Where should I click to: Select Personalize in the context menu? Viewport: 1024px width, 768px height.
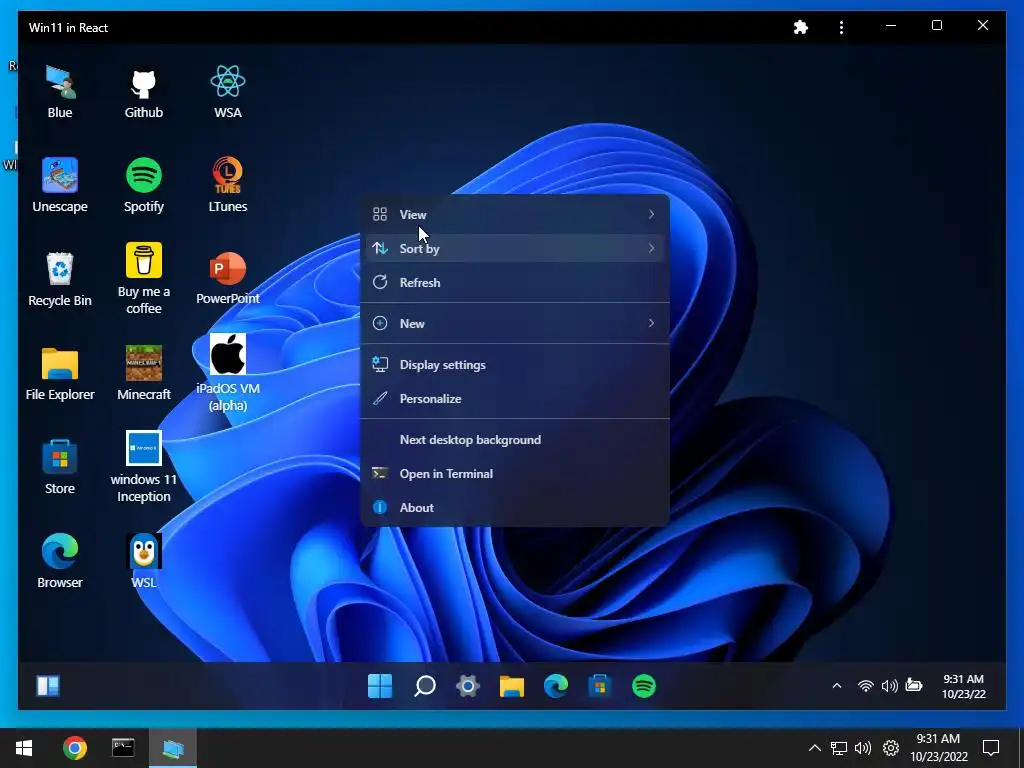click(515, 398)
